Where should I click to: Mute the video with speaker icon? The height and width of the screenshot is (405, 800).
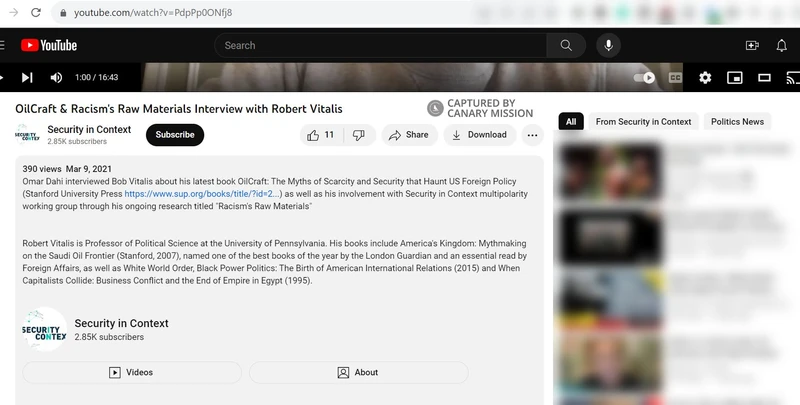point(56,78)
